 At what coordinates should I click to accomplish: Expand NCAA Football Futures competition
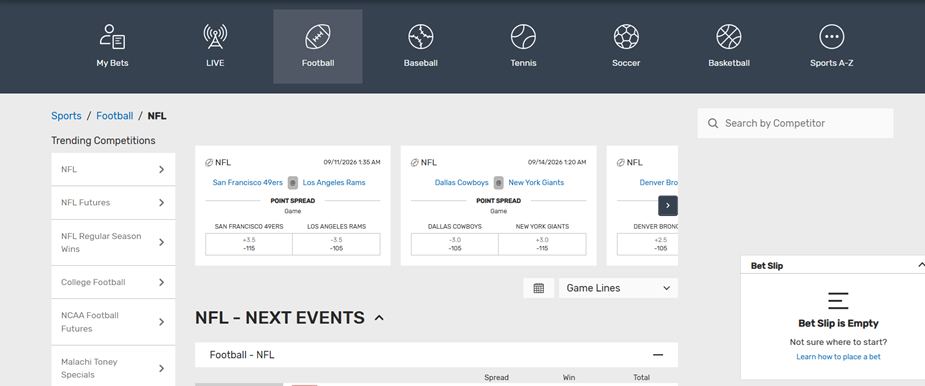[113, 322]
